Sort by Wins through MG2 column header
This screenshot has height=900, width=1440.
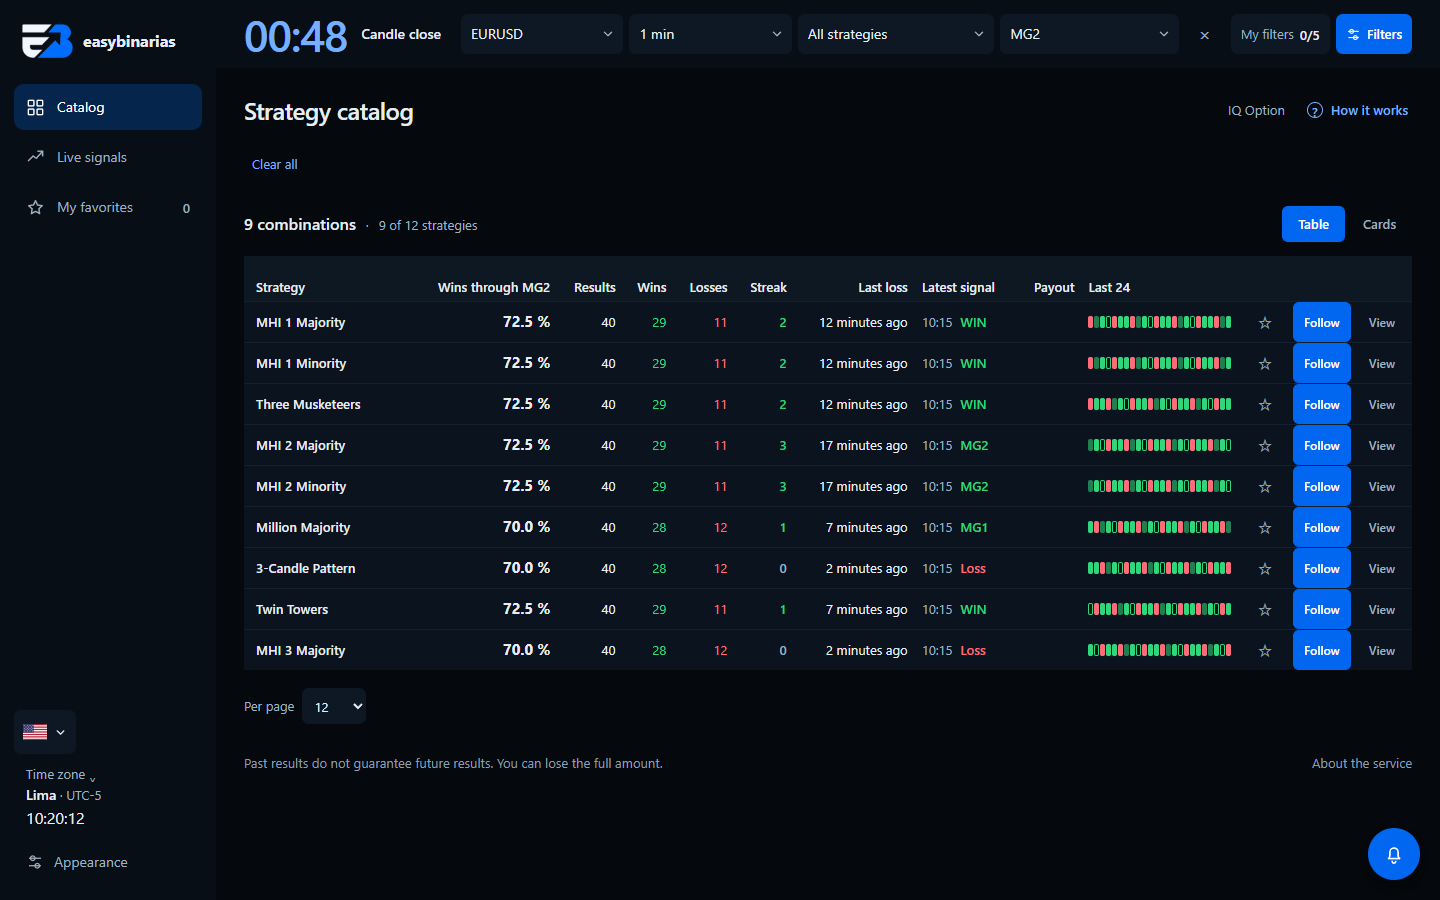click(494, 287)
